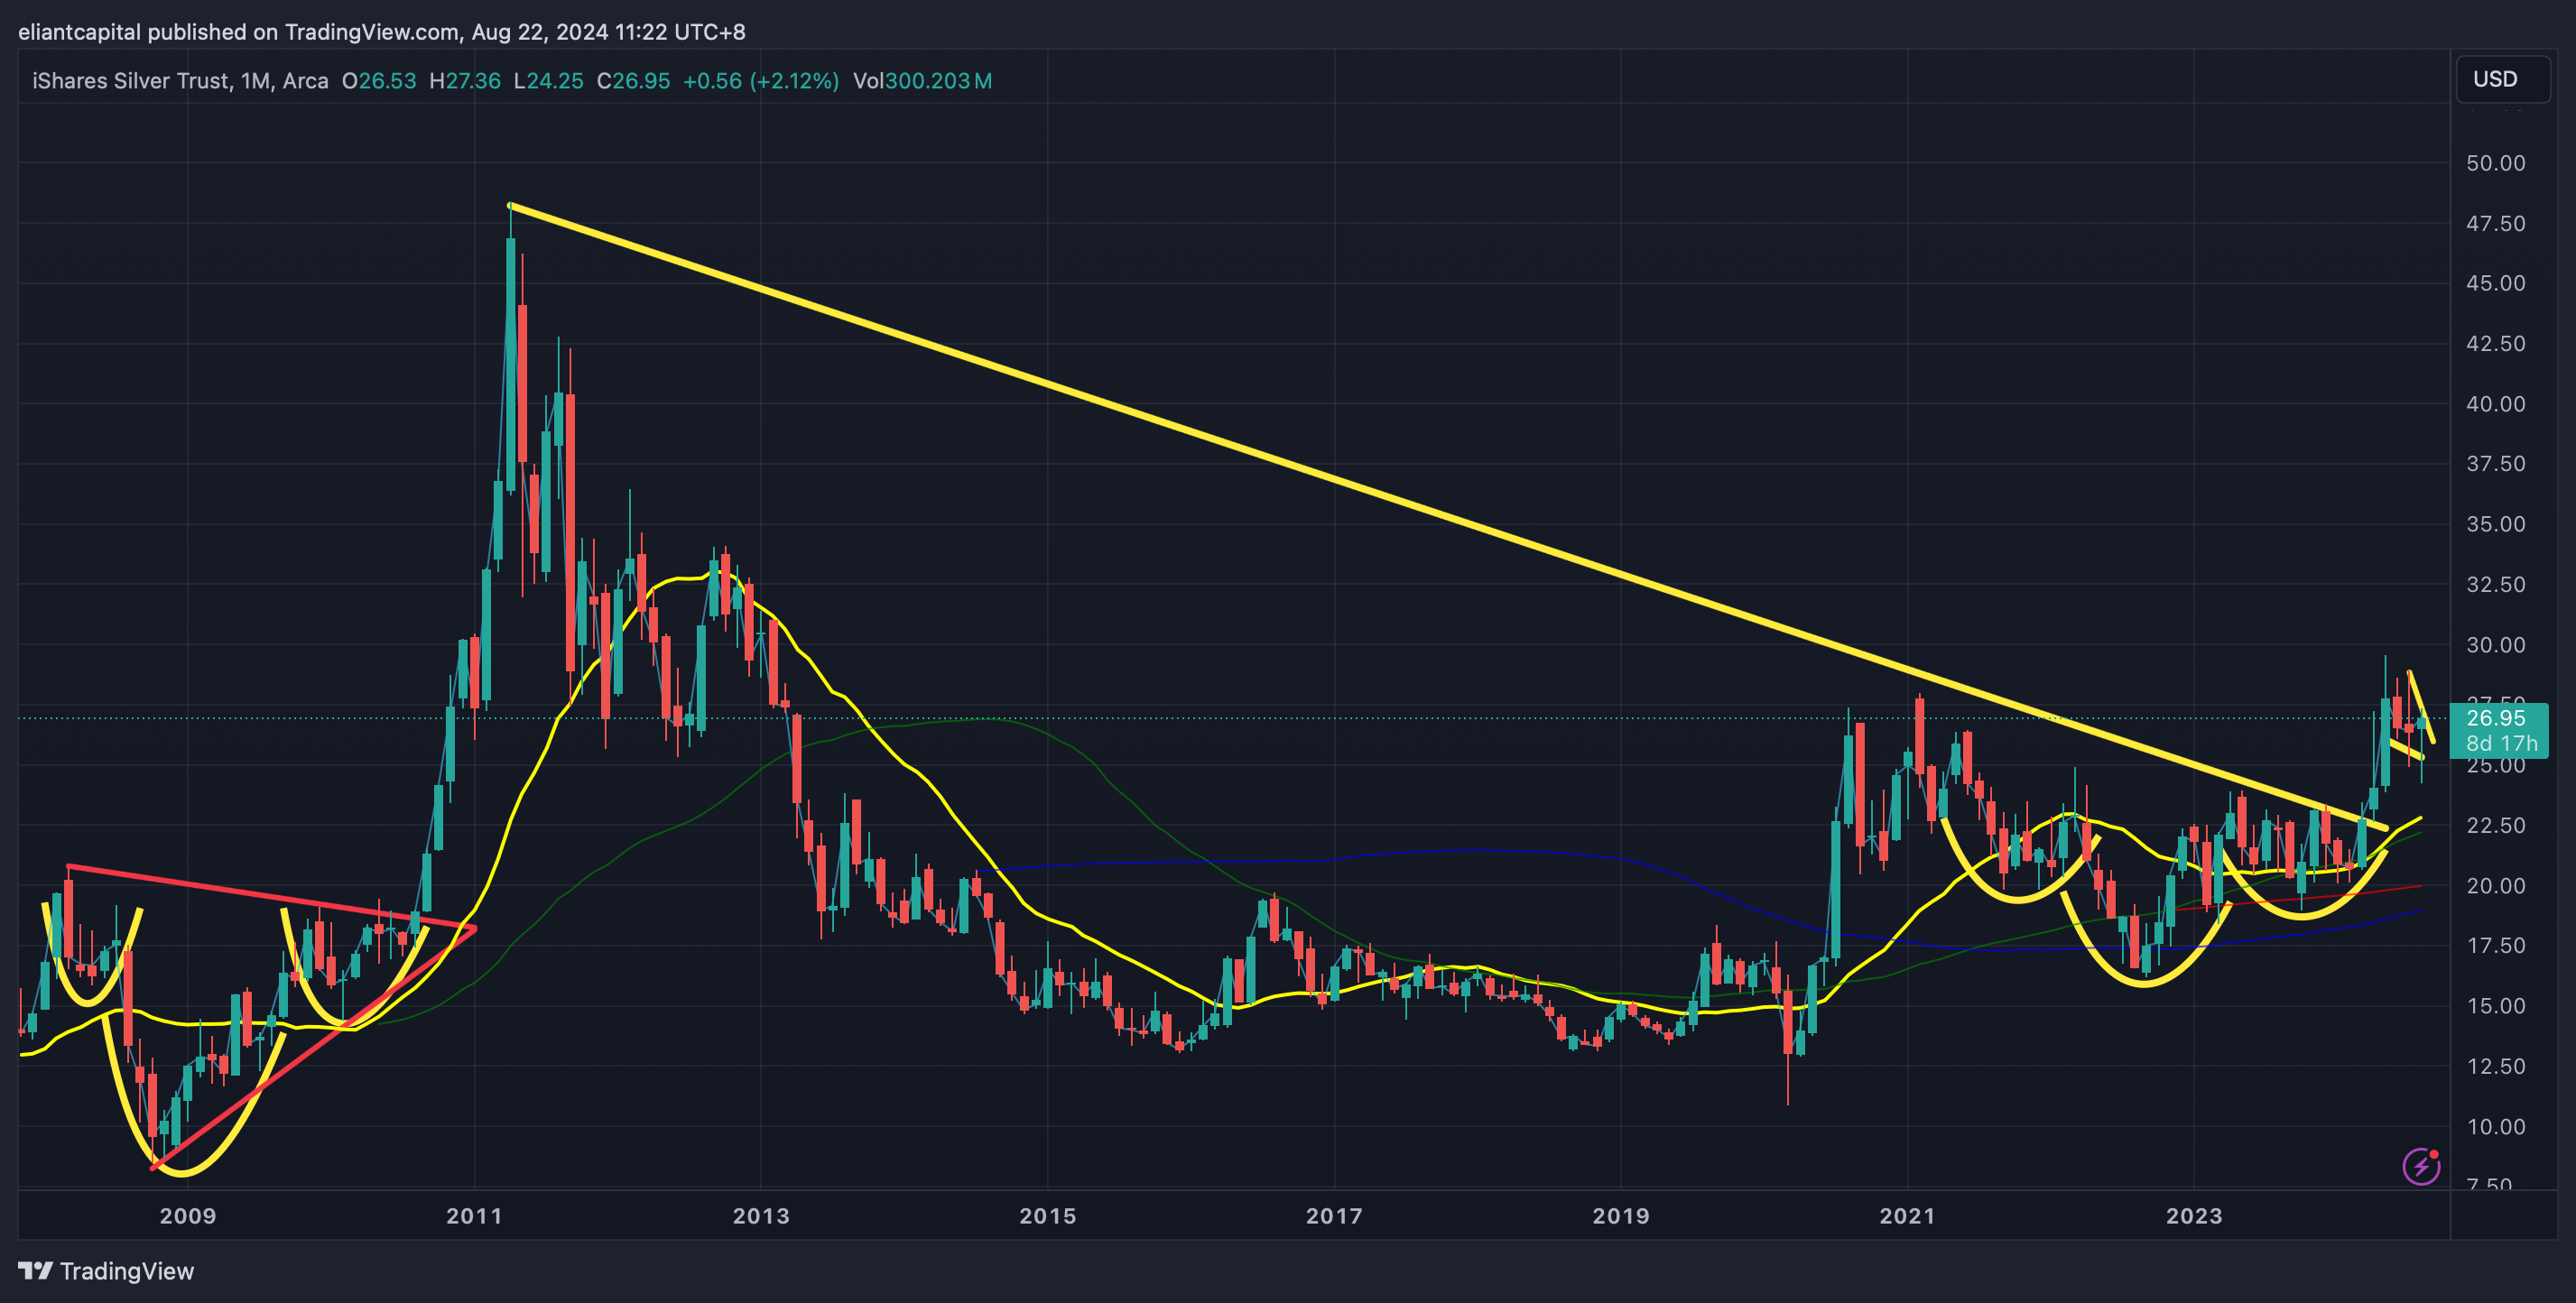Viewport: 2576px width, 1303px height.
Task: Click the 2011 label on time axis
Action: pos(474,1216)
